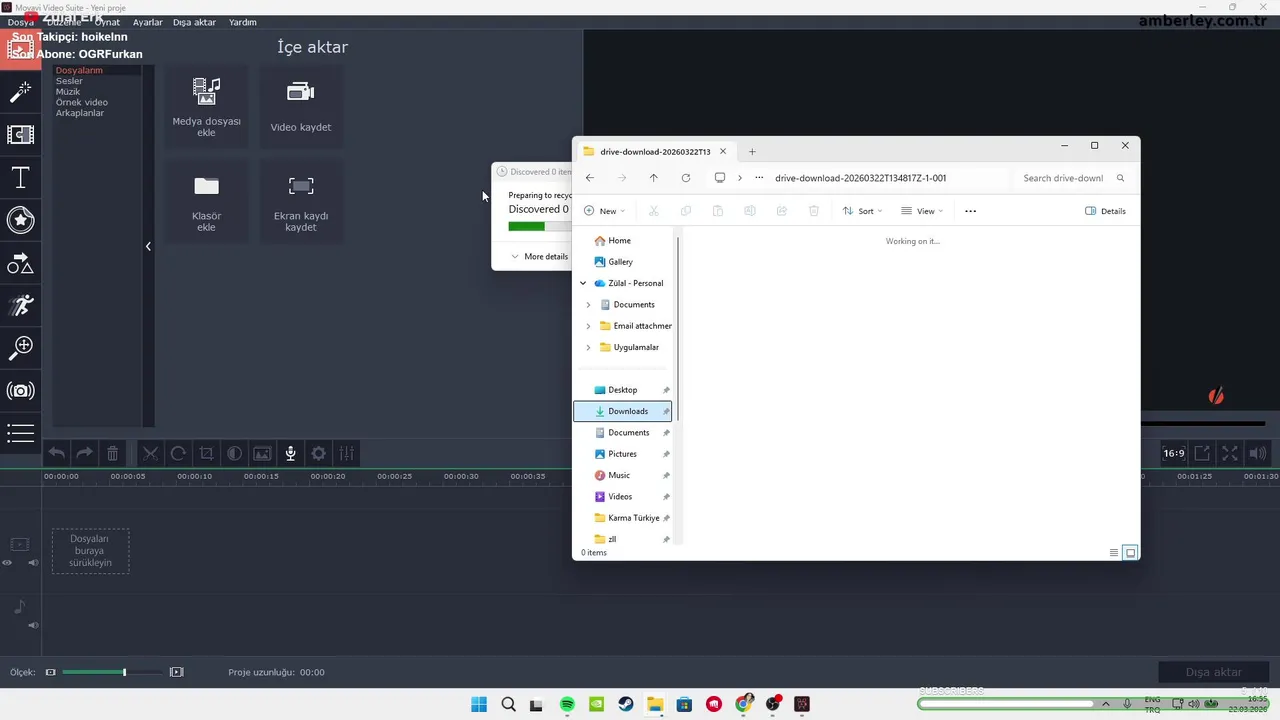Open the Dışa aktar menu in menu bar
The width and height of the screenshot is (1280, 720).
(x=194, y=22)
